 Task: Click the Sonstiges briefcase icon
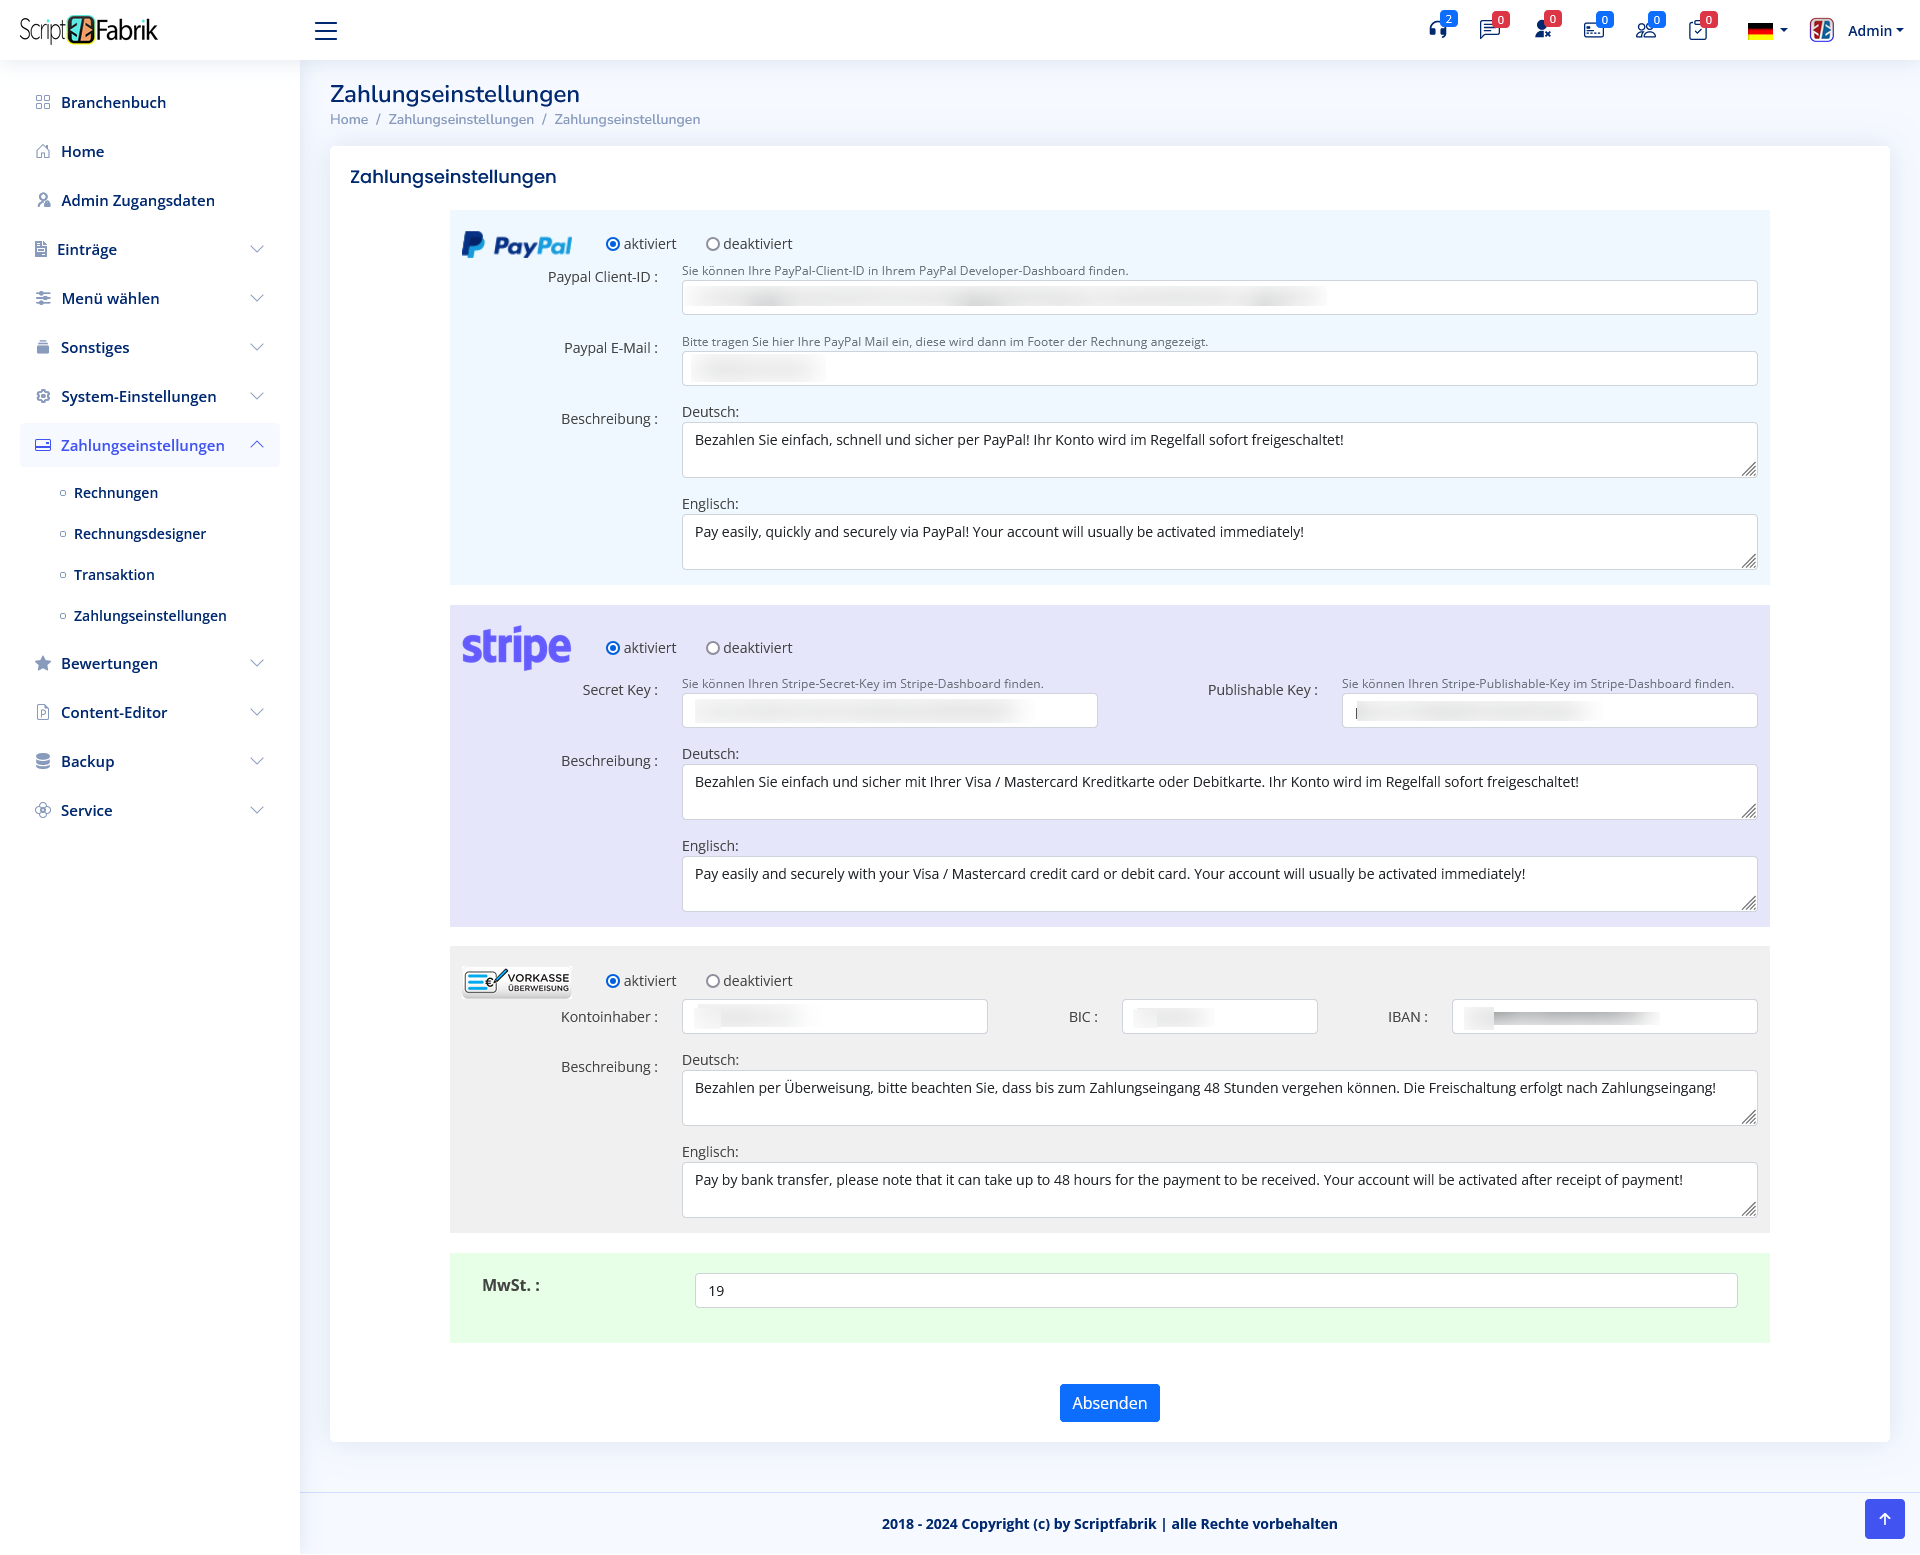43,347
